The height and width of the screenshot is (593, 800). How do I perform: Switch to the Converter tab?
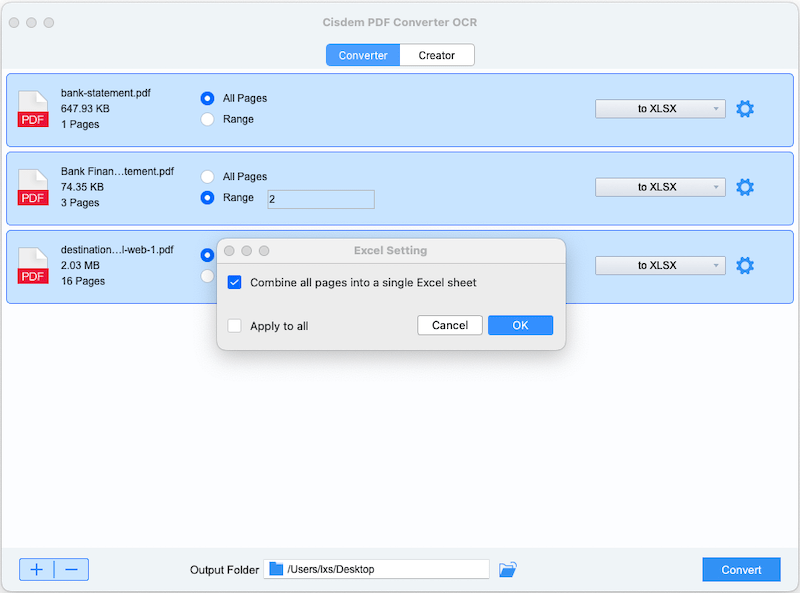[363, 55]
